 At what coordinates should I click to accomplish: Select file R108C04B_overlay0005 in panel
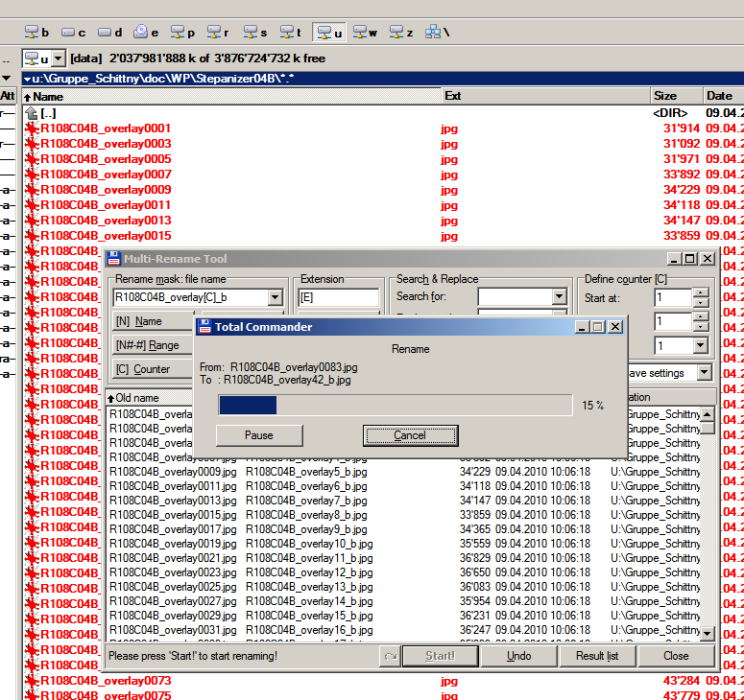pos(105,159)
